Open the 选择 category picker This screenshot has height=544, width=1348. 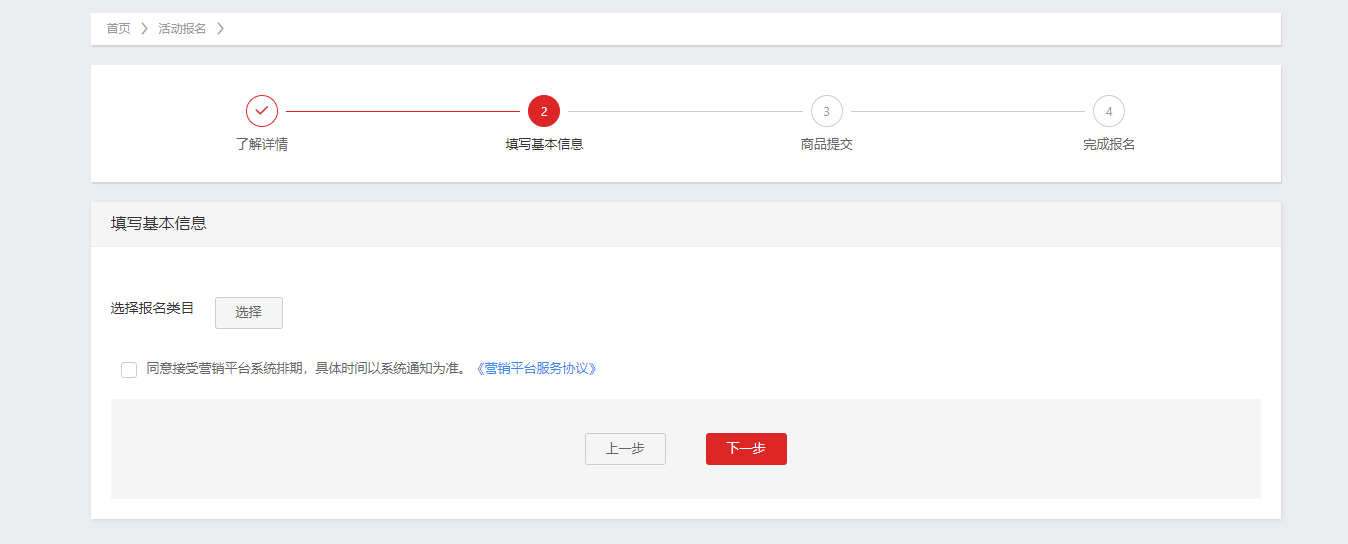248,313
